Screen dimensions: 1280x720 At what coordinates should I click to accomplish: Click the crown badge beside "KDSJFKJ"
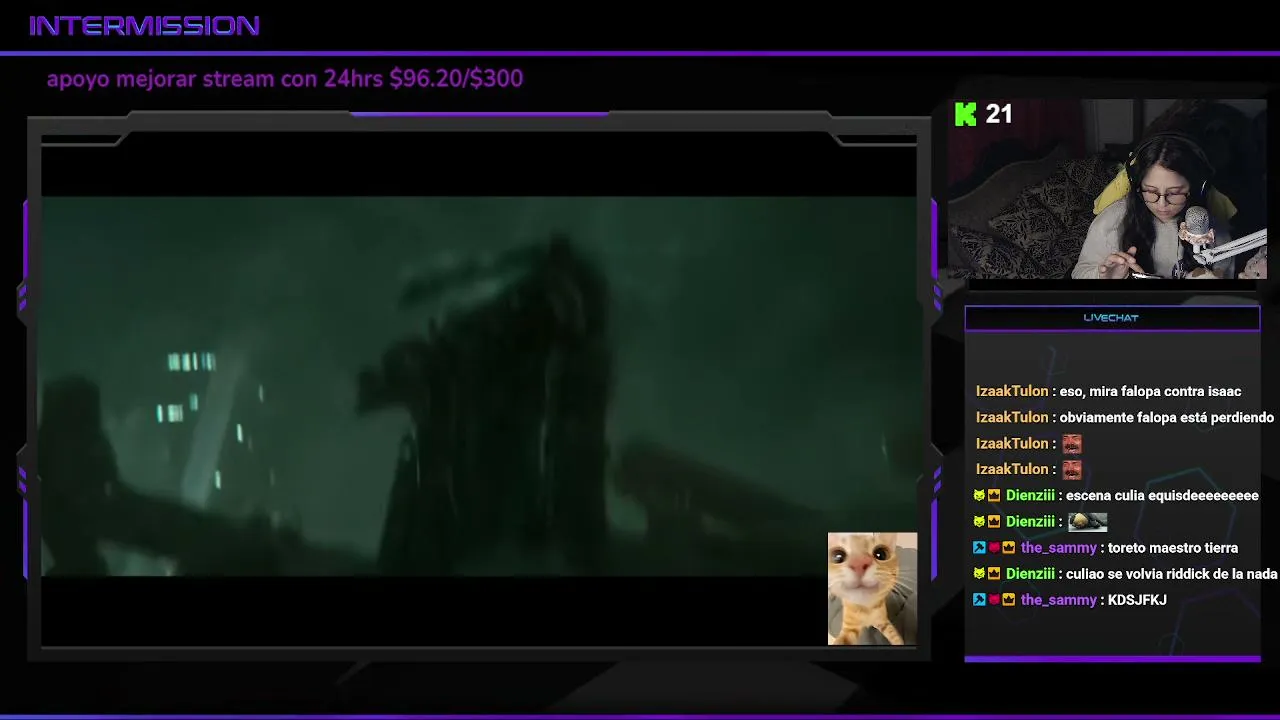coord(1009,600)
